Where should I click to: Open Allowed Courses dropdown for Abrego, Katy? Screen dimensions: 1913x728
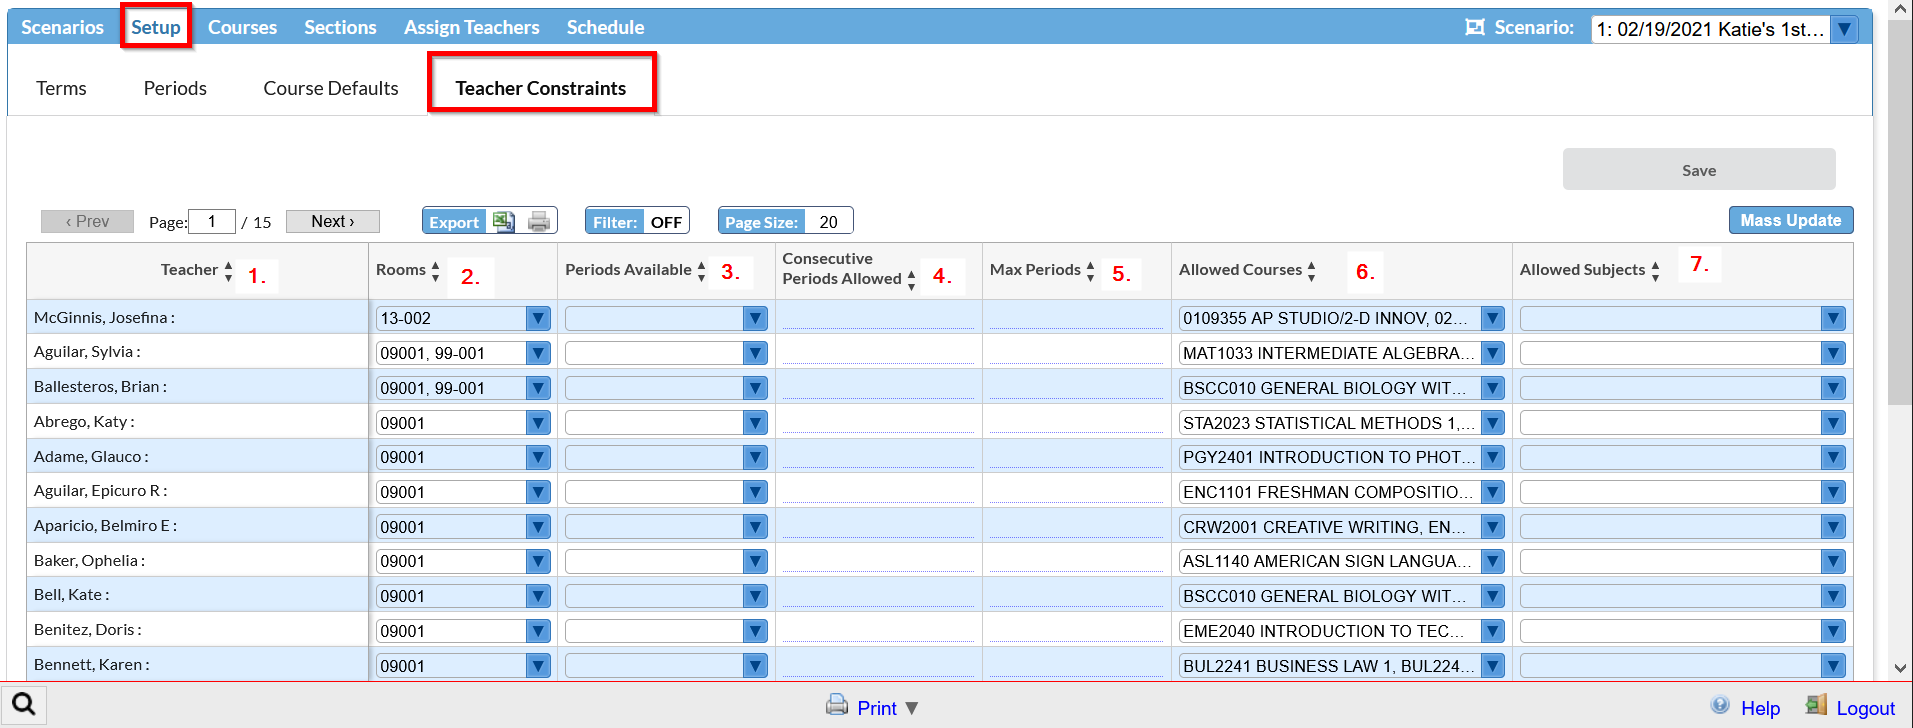point(1492,423)
